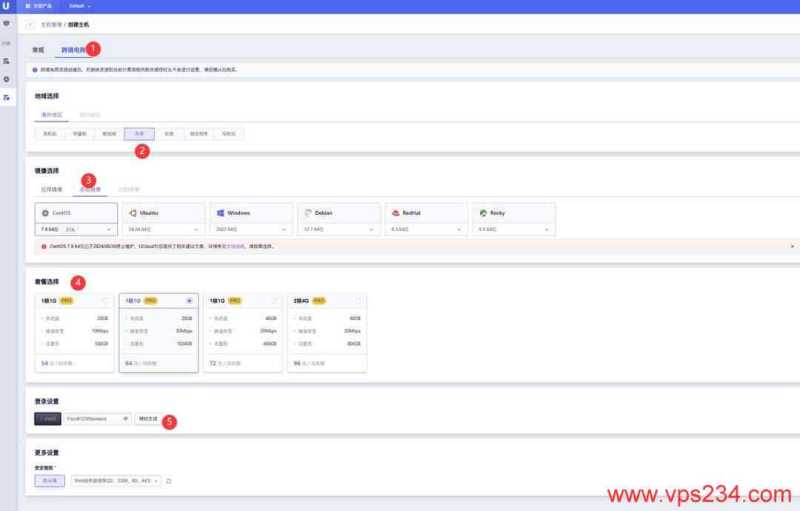Switch to the 常规 tab
Screen dimensions: 800x511
pos(38,48)
